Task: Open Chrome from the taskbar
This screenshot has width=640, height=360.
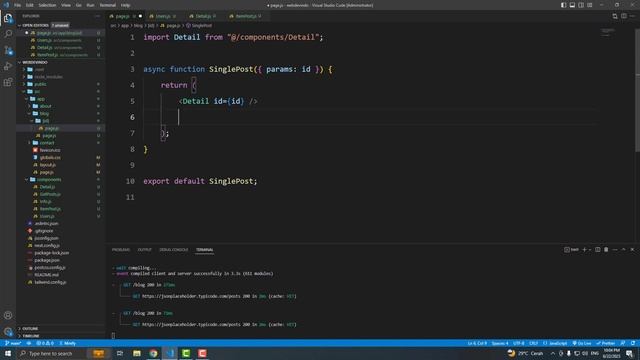Action: (153, 353)
